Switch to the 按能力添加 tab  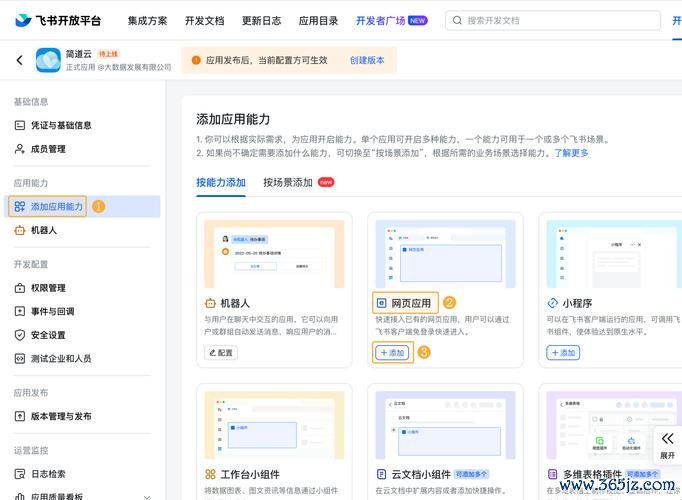tap(221, 183)
